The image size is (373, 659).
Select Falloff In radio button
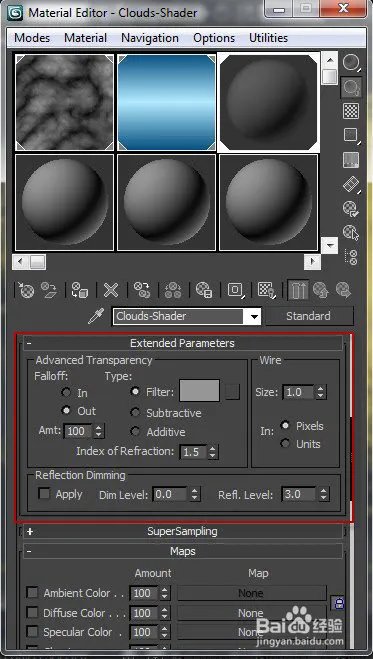tap(66, 392)
